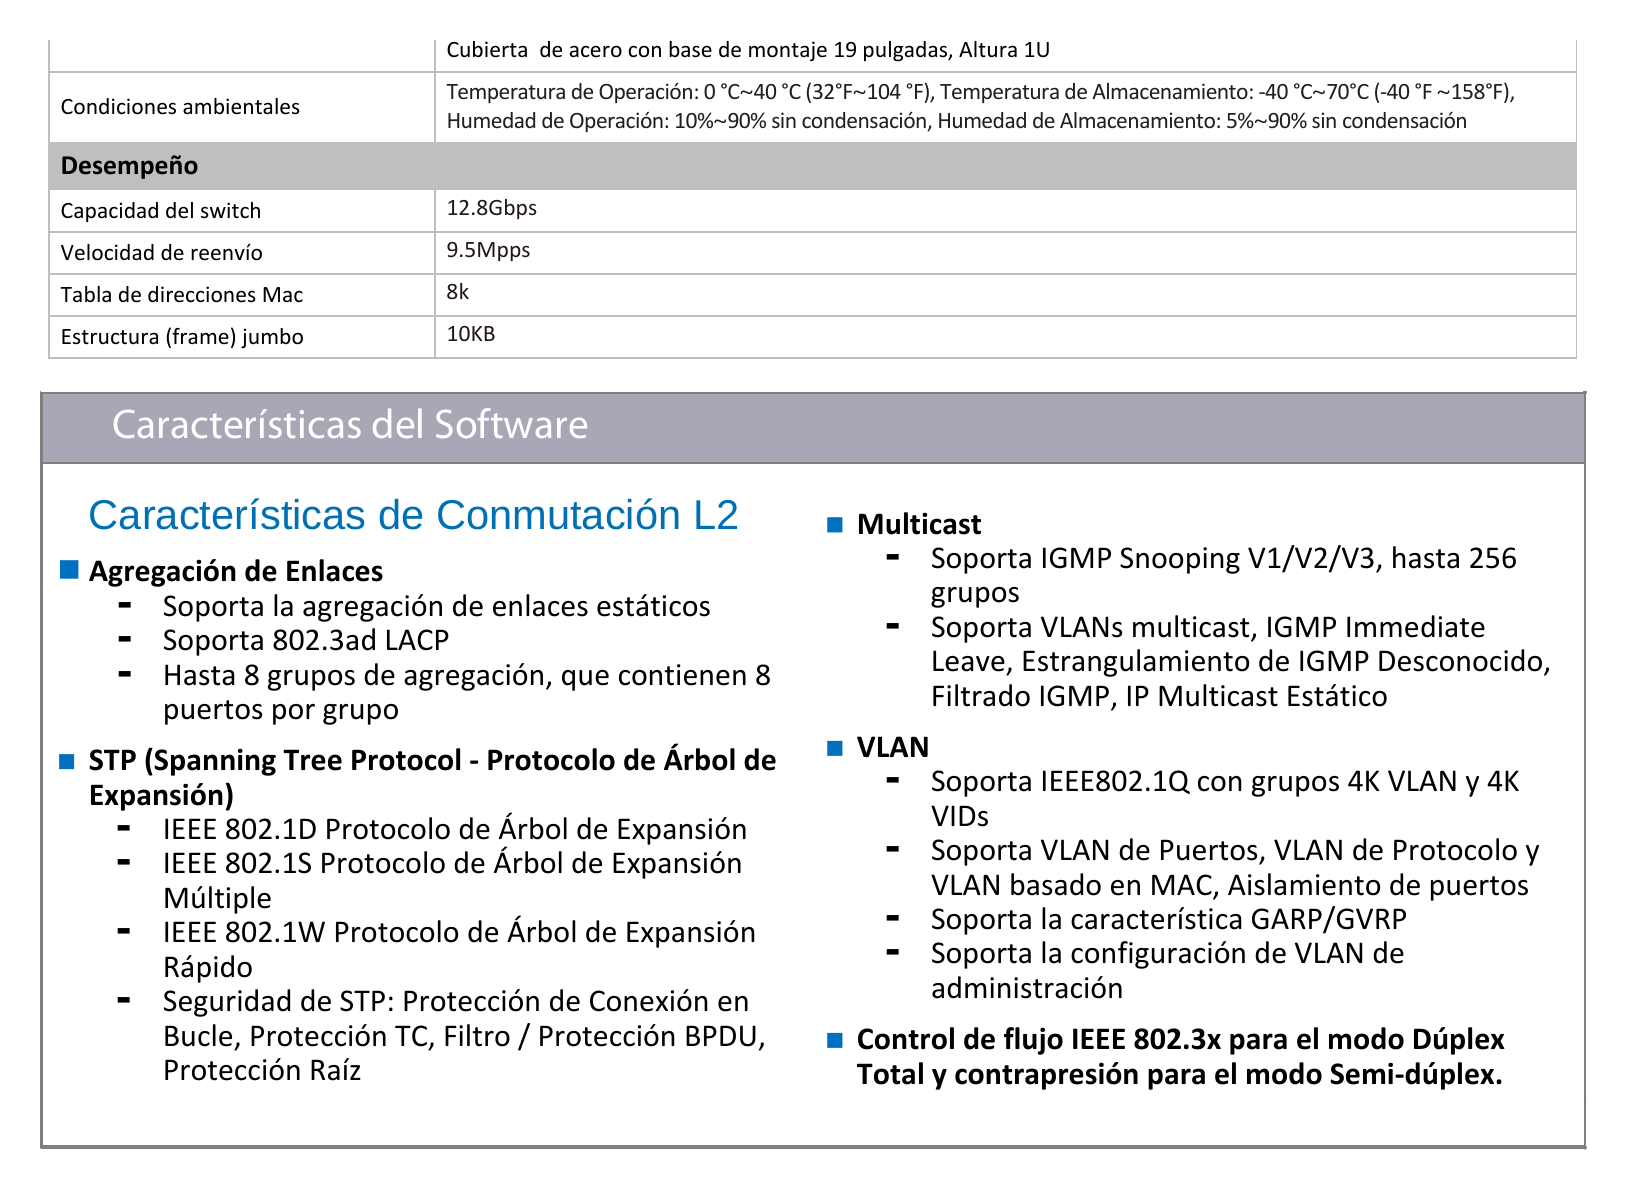Click the blue bullet next to STP heading
The image size is (1627, 1190).
tap(67, 762)
